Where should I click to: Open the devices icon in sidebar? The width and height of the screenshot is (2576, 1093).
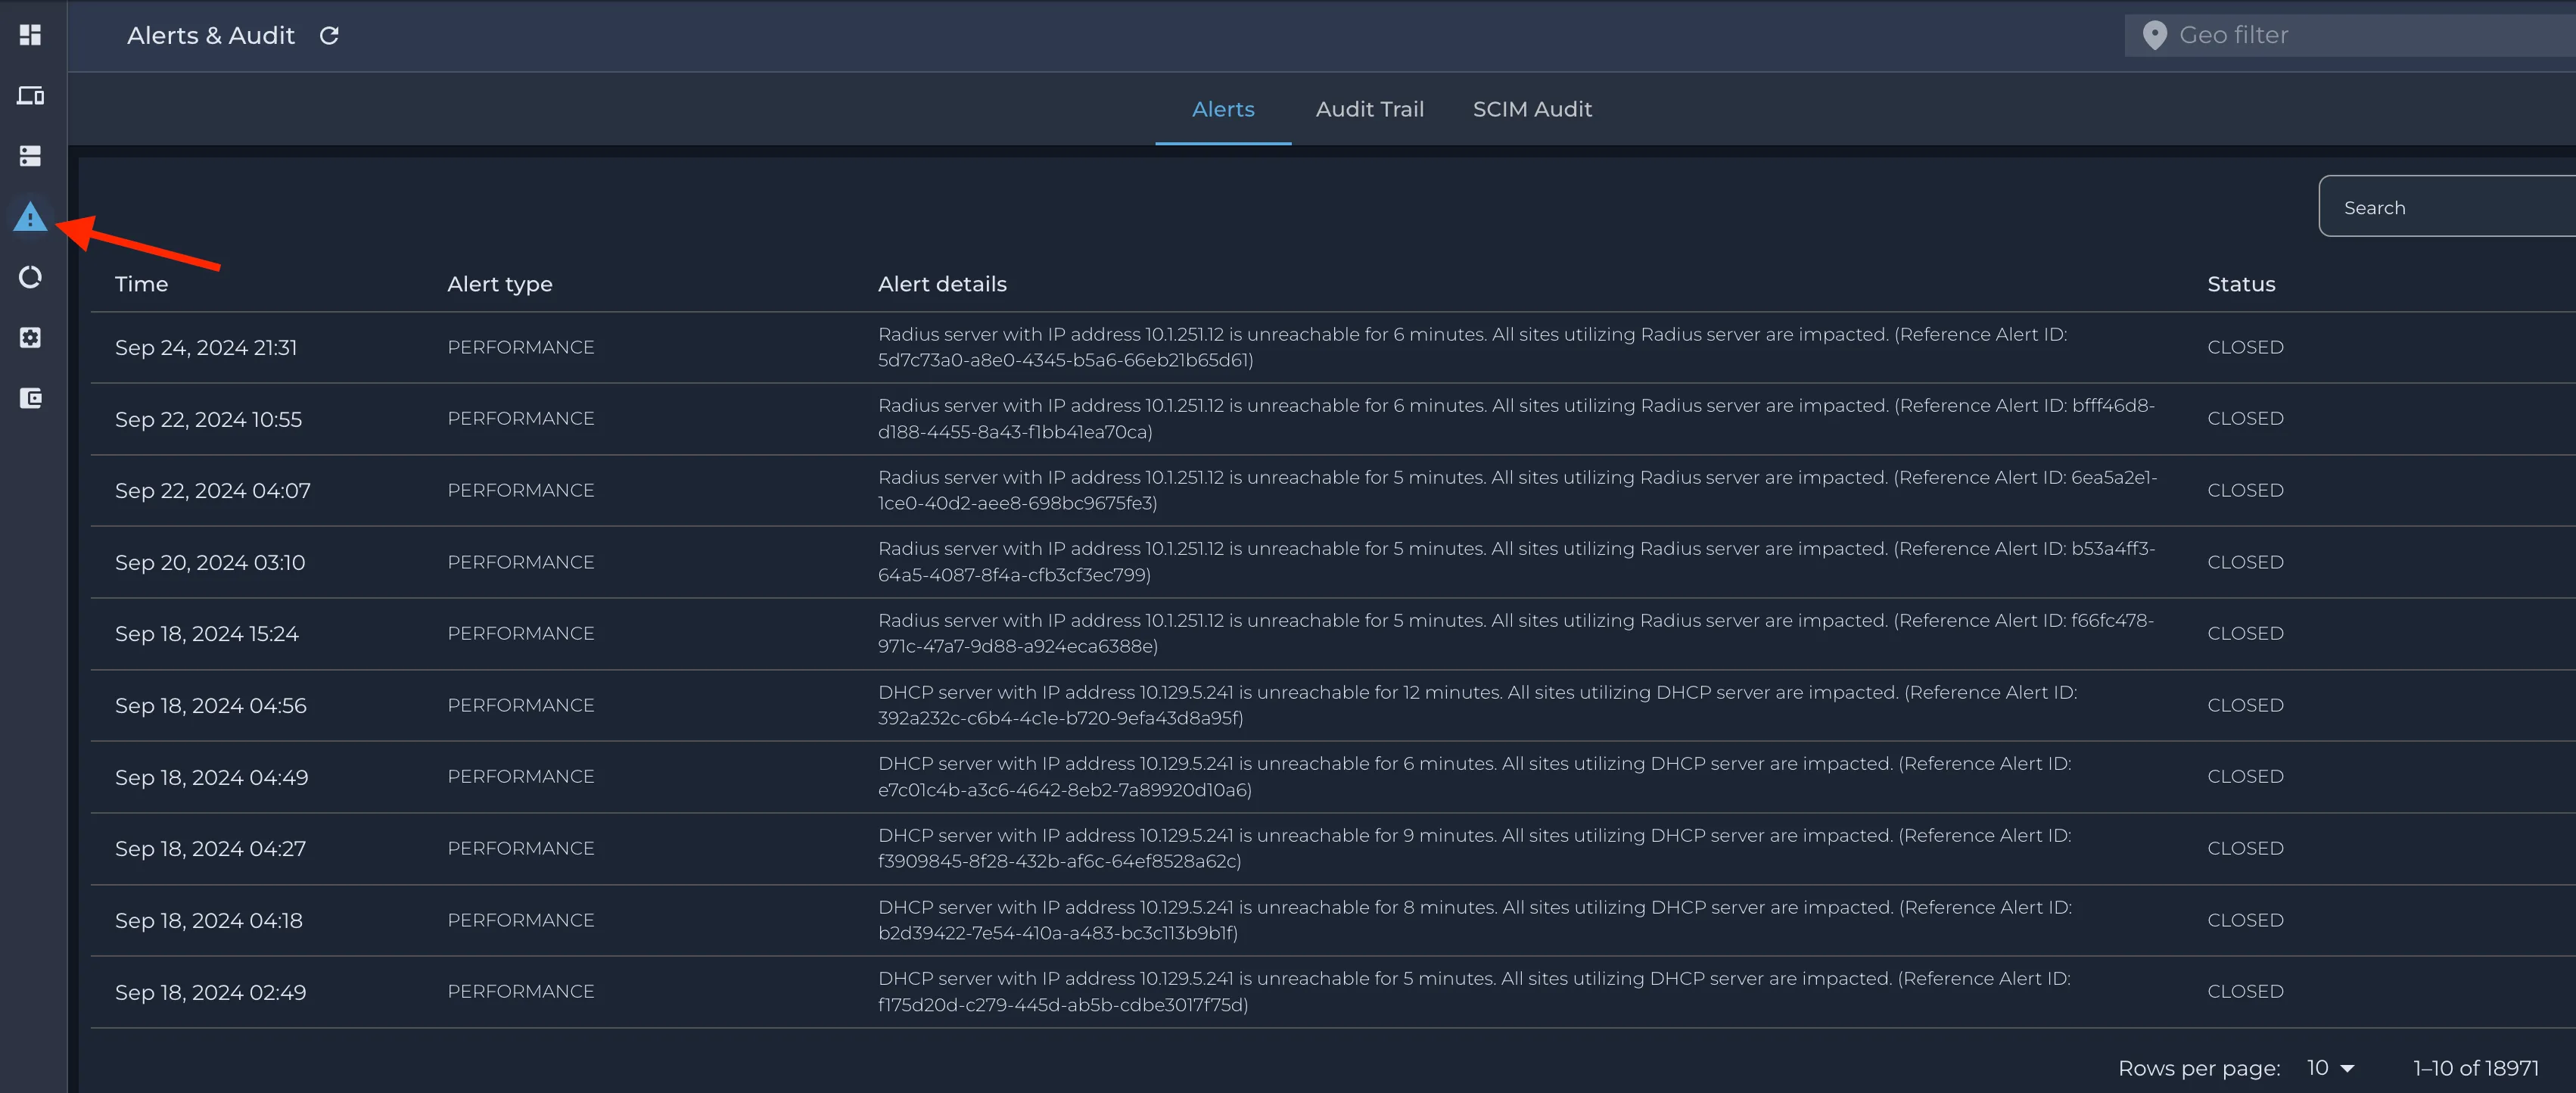pos(30,96)
